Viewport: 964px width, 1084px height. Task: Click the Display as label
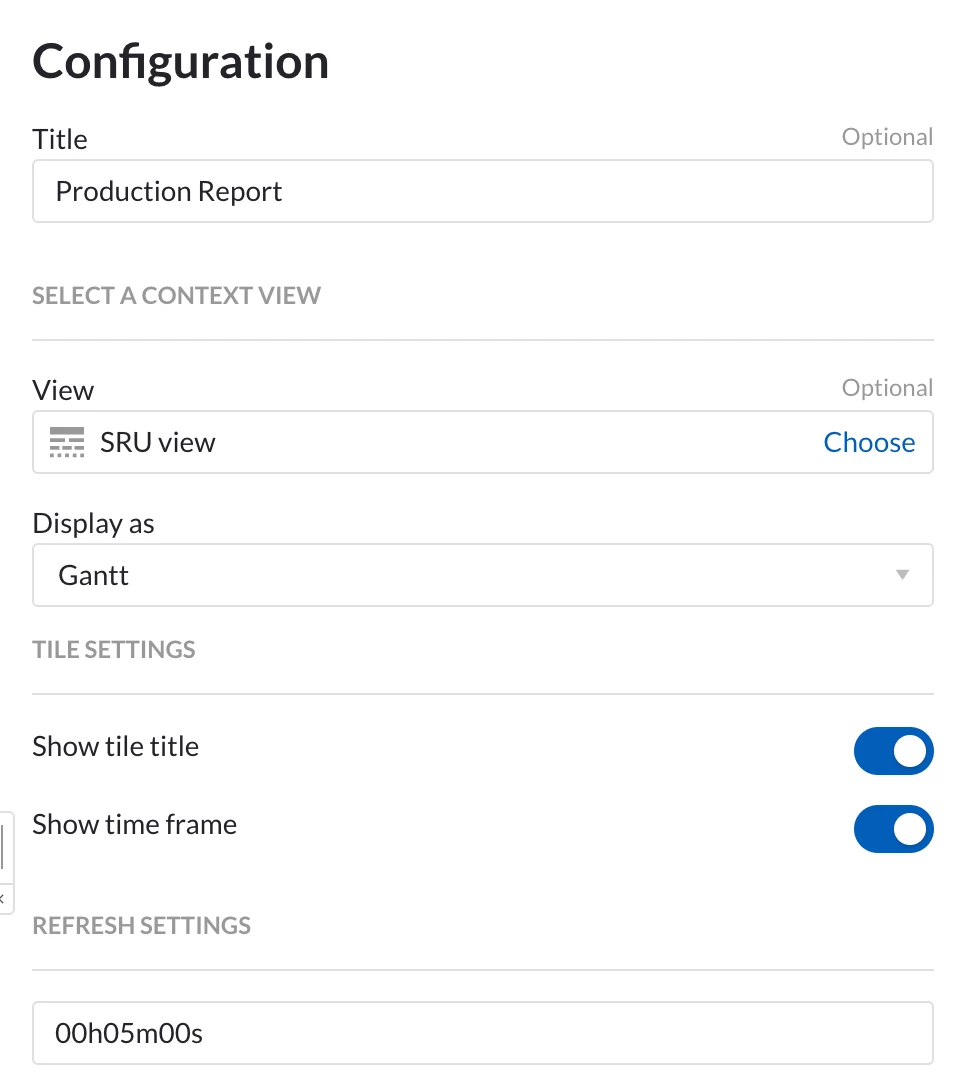(x=93, y=524)
